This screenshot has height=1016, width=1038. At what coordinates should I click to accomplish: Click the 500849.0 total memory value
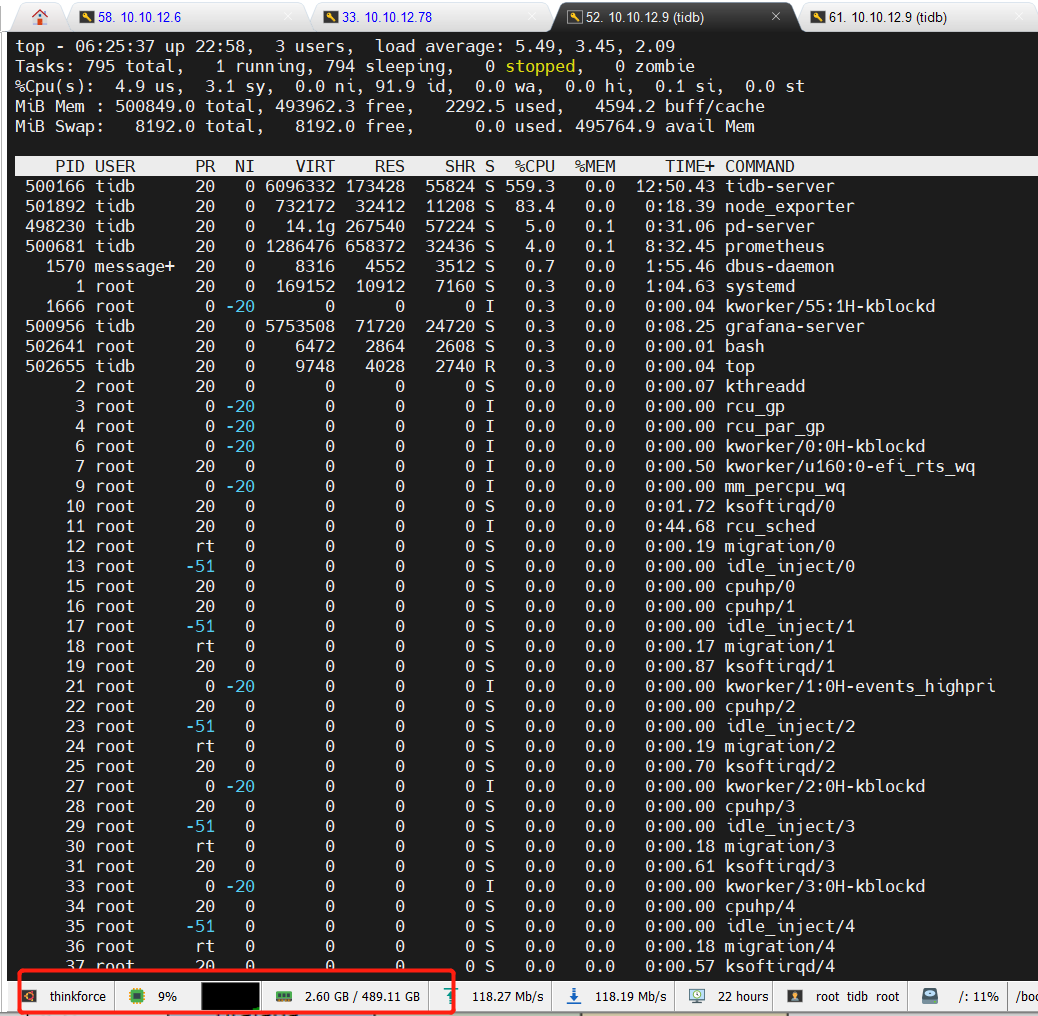[155, 106]
